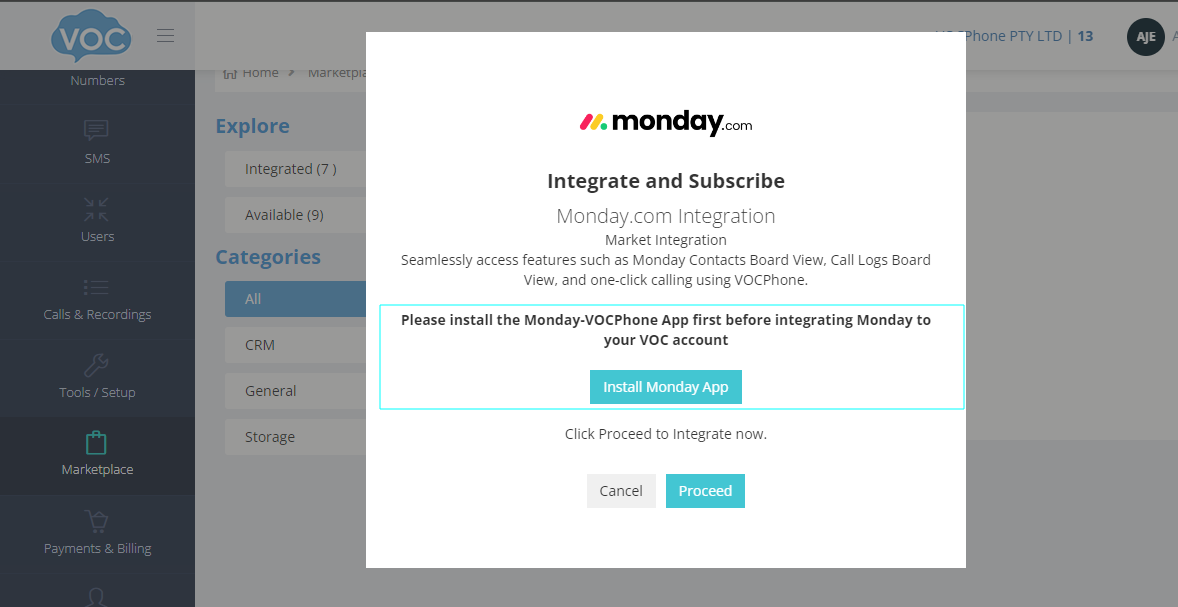Viewport: 1178px width, 607px height.
Task: Select the Marketplace clipboard icon
Action: 97,442
